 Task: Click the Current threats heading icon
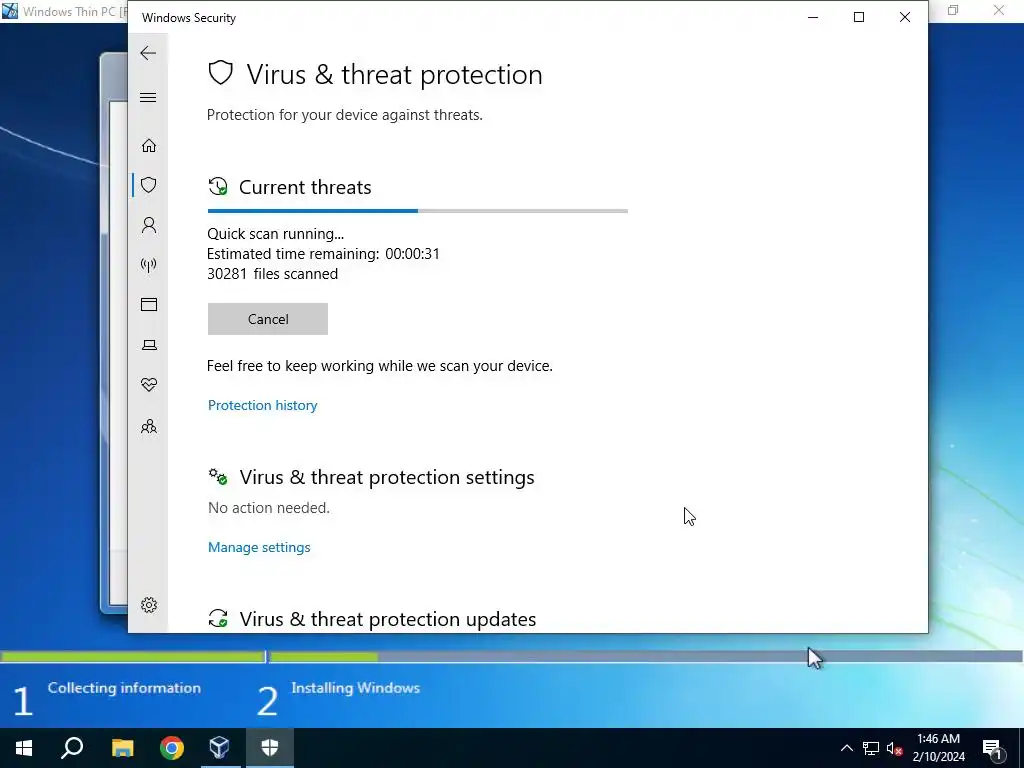click(x=218, y=187)
